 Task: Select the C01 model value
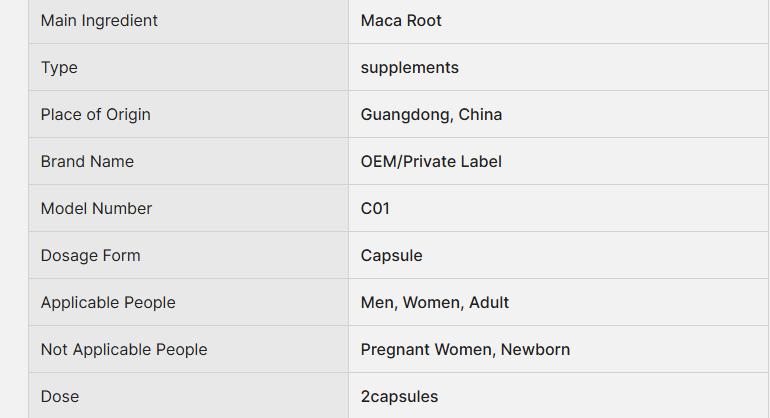click(x=375, y=209)
